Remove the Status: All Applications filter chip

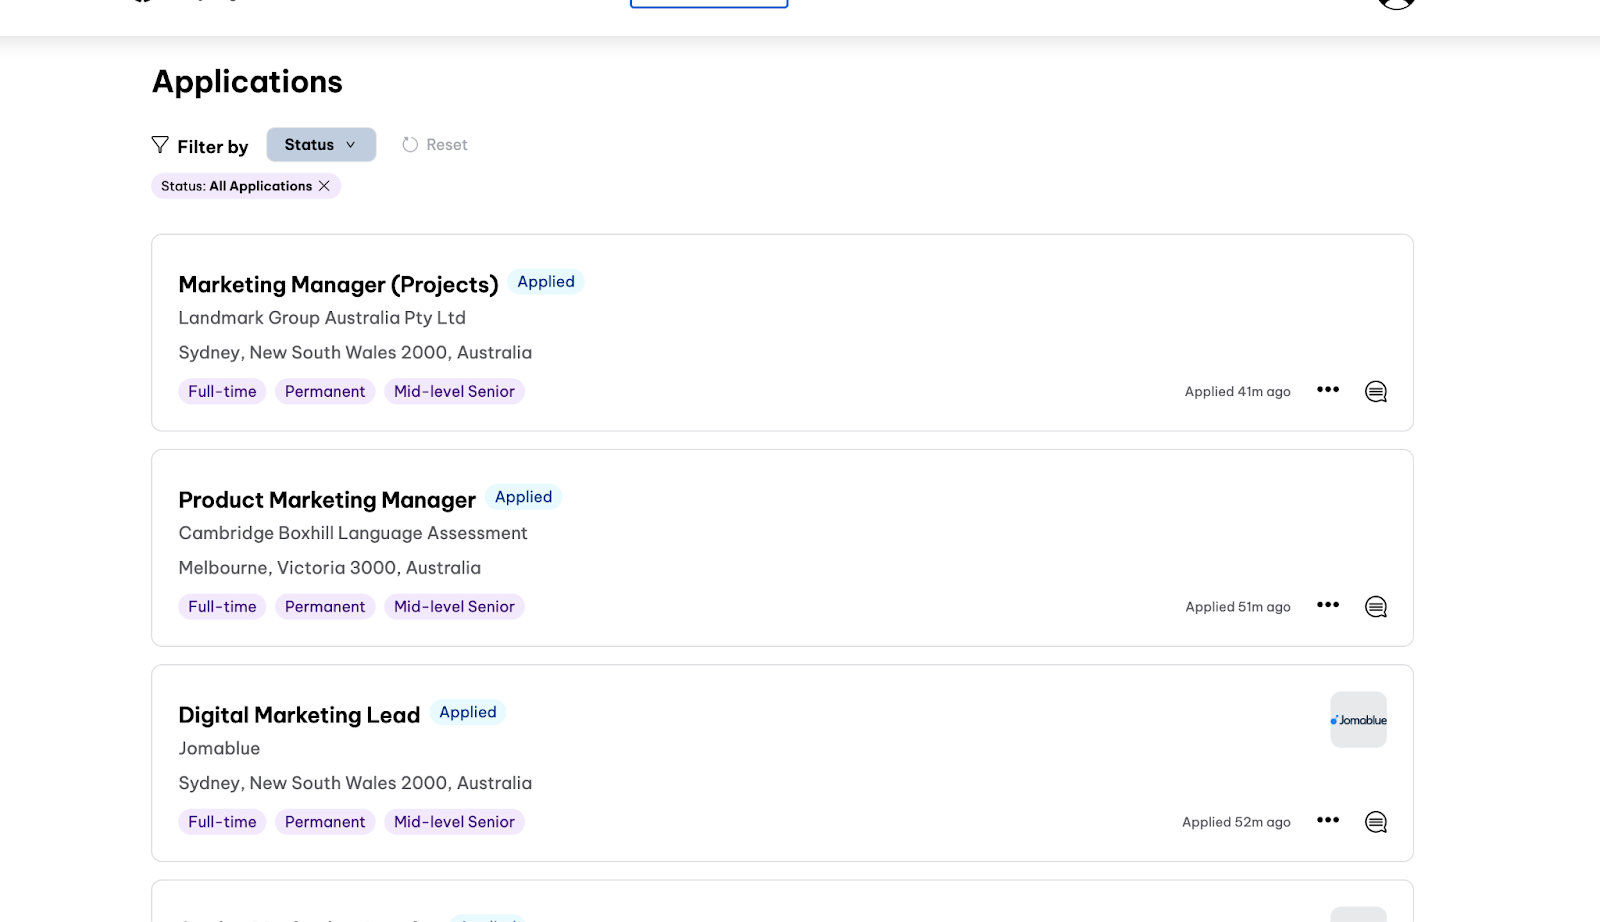pyautogui.click(x=324, y=186)
